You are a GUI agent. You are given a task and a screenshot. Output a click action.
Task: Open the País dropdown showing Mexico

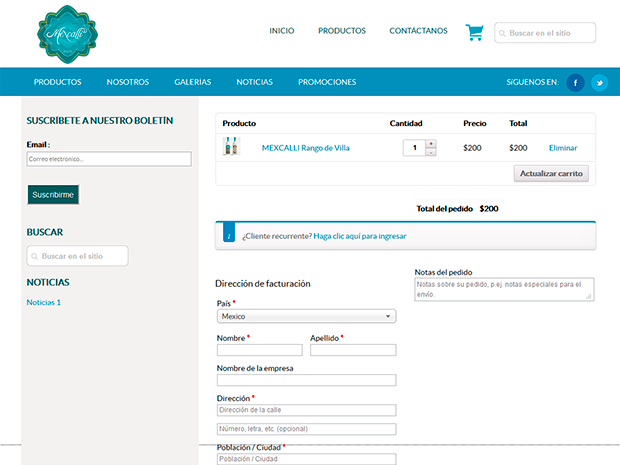pyautogui.click(x=306, y=316)
